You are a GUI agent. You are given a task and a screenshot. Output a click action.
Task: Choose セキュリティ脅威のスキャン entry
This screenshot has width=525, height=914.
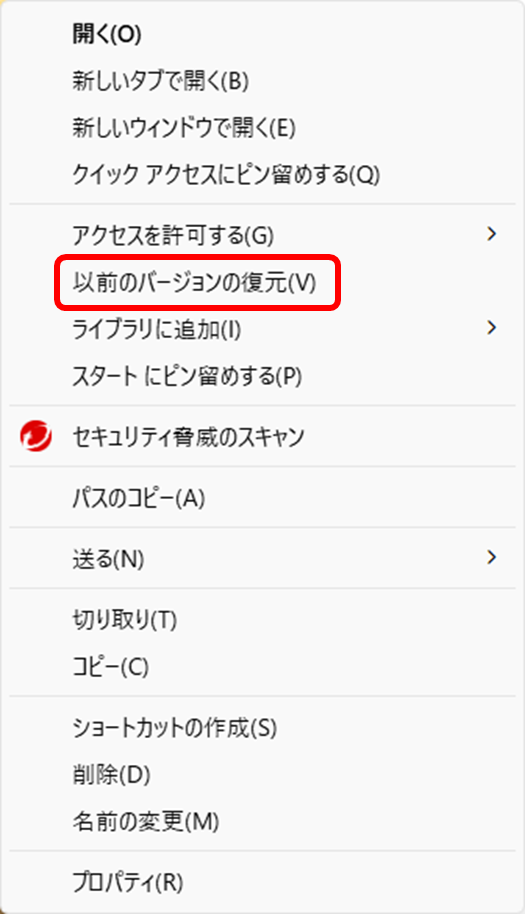click(262, 437)
